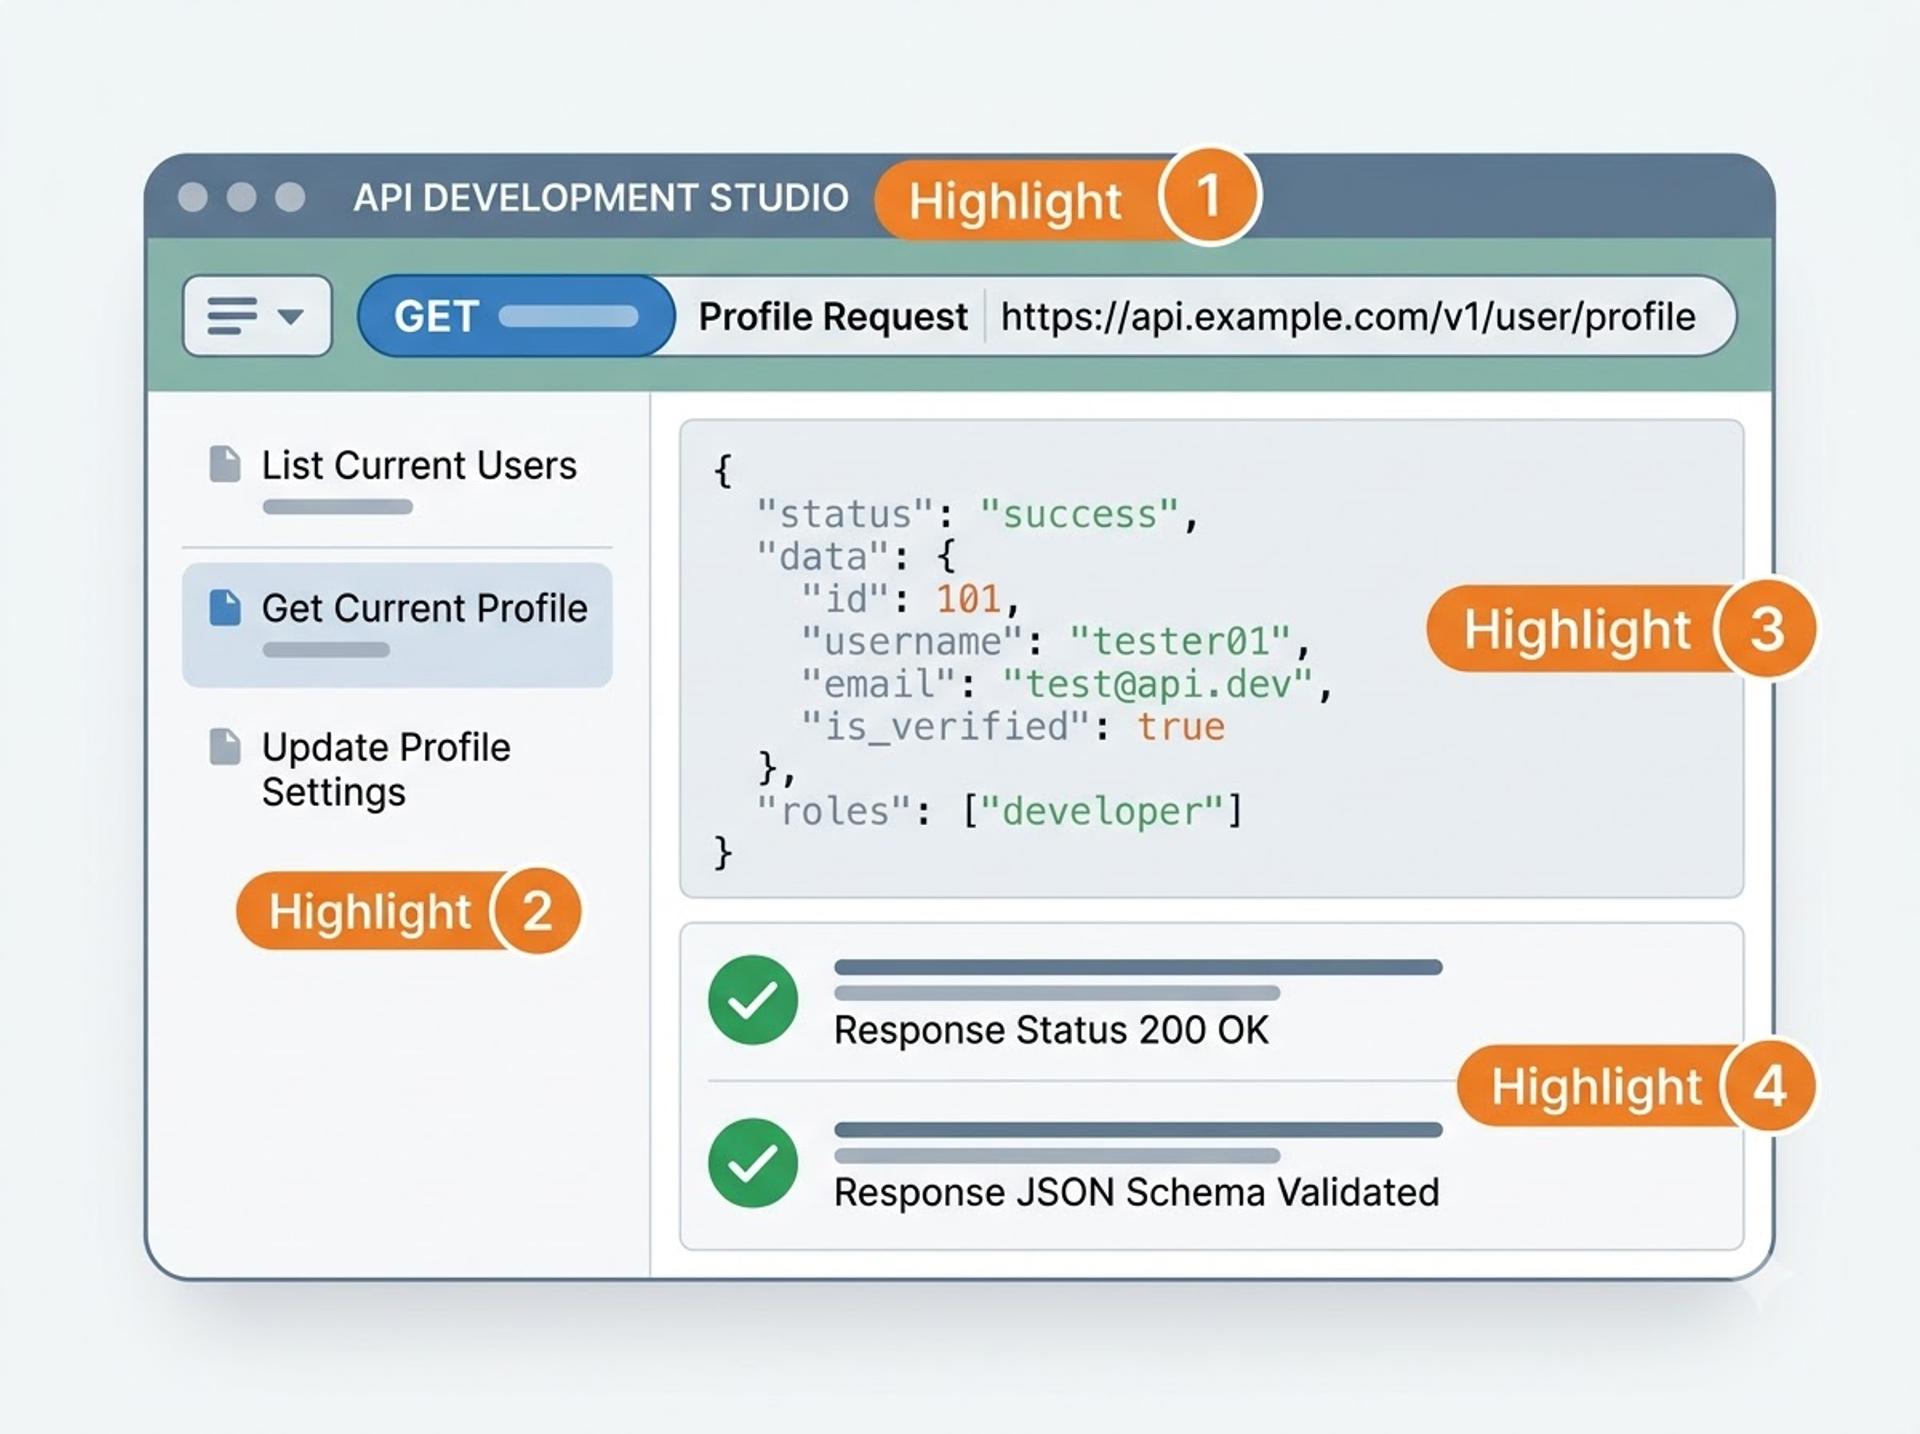Click the API DEVELOPMENT STUDIO title
The height and width of the screenshot is (1434, 1920).
point(601,197)
